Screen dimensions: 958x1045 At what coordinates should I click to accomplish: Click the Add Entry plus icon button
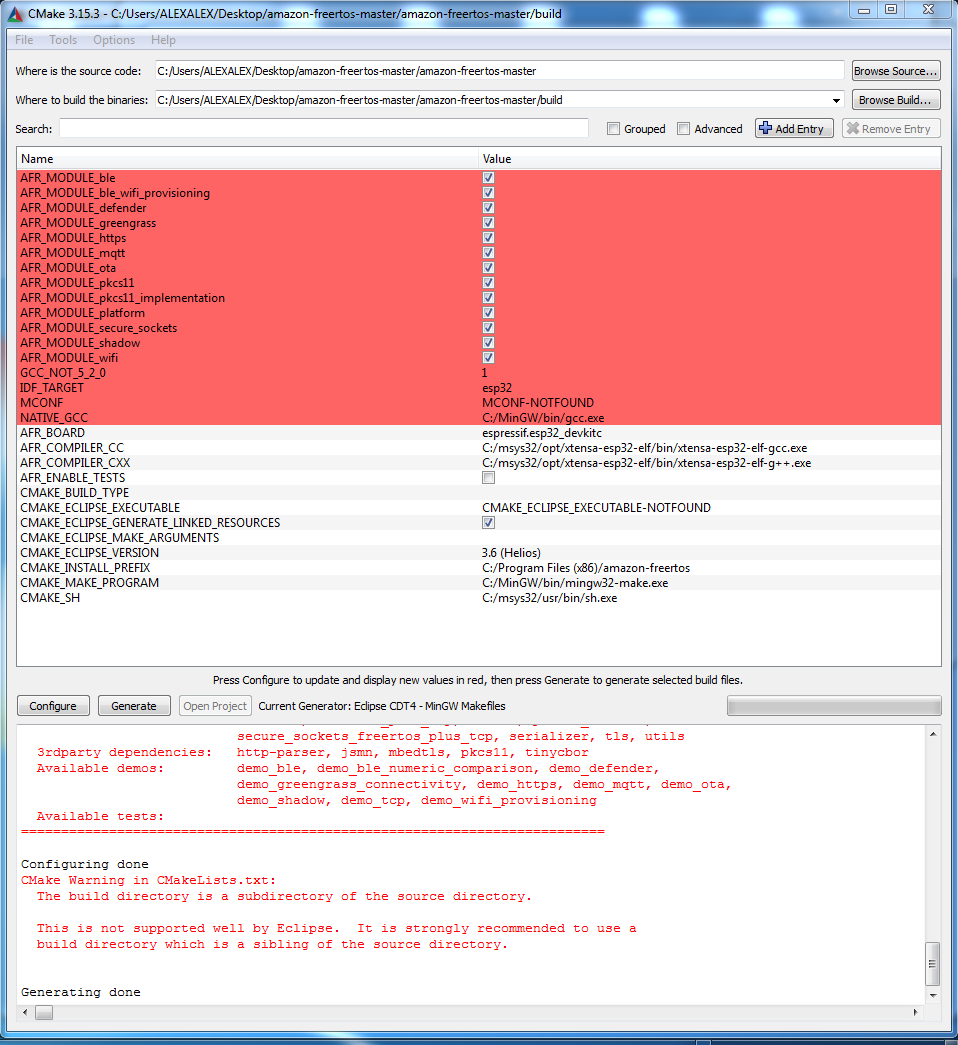pos(794,129)
